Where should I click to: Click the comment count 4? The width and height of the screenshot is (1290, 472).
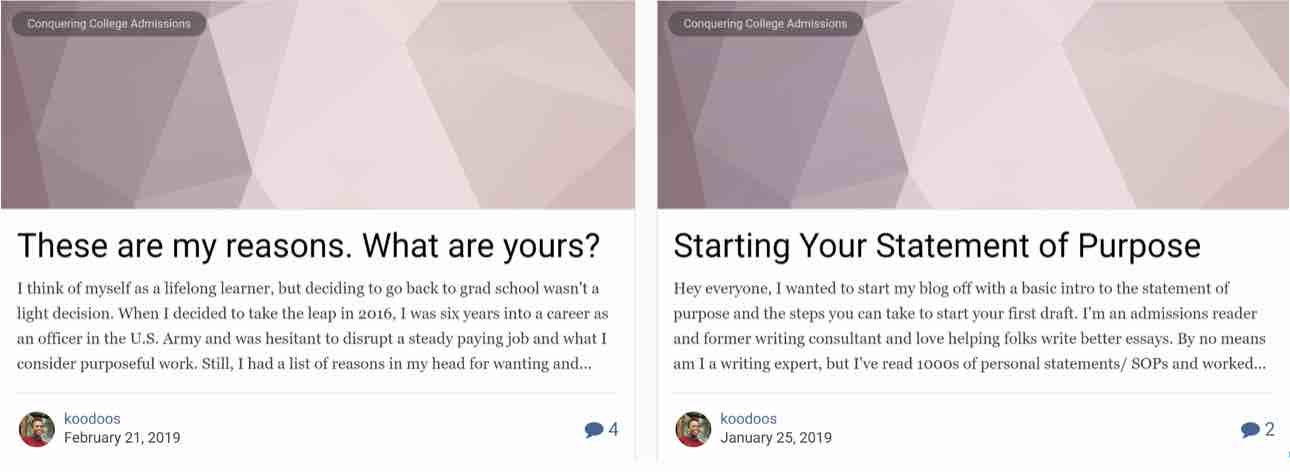click(x=613, y=429)
